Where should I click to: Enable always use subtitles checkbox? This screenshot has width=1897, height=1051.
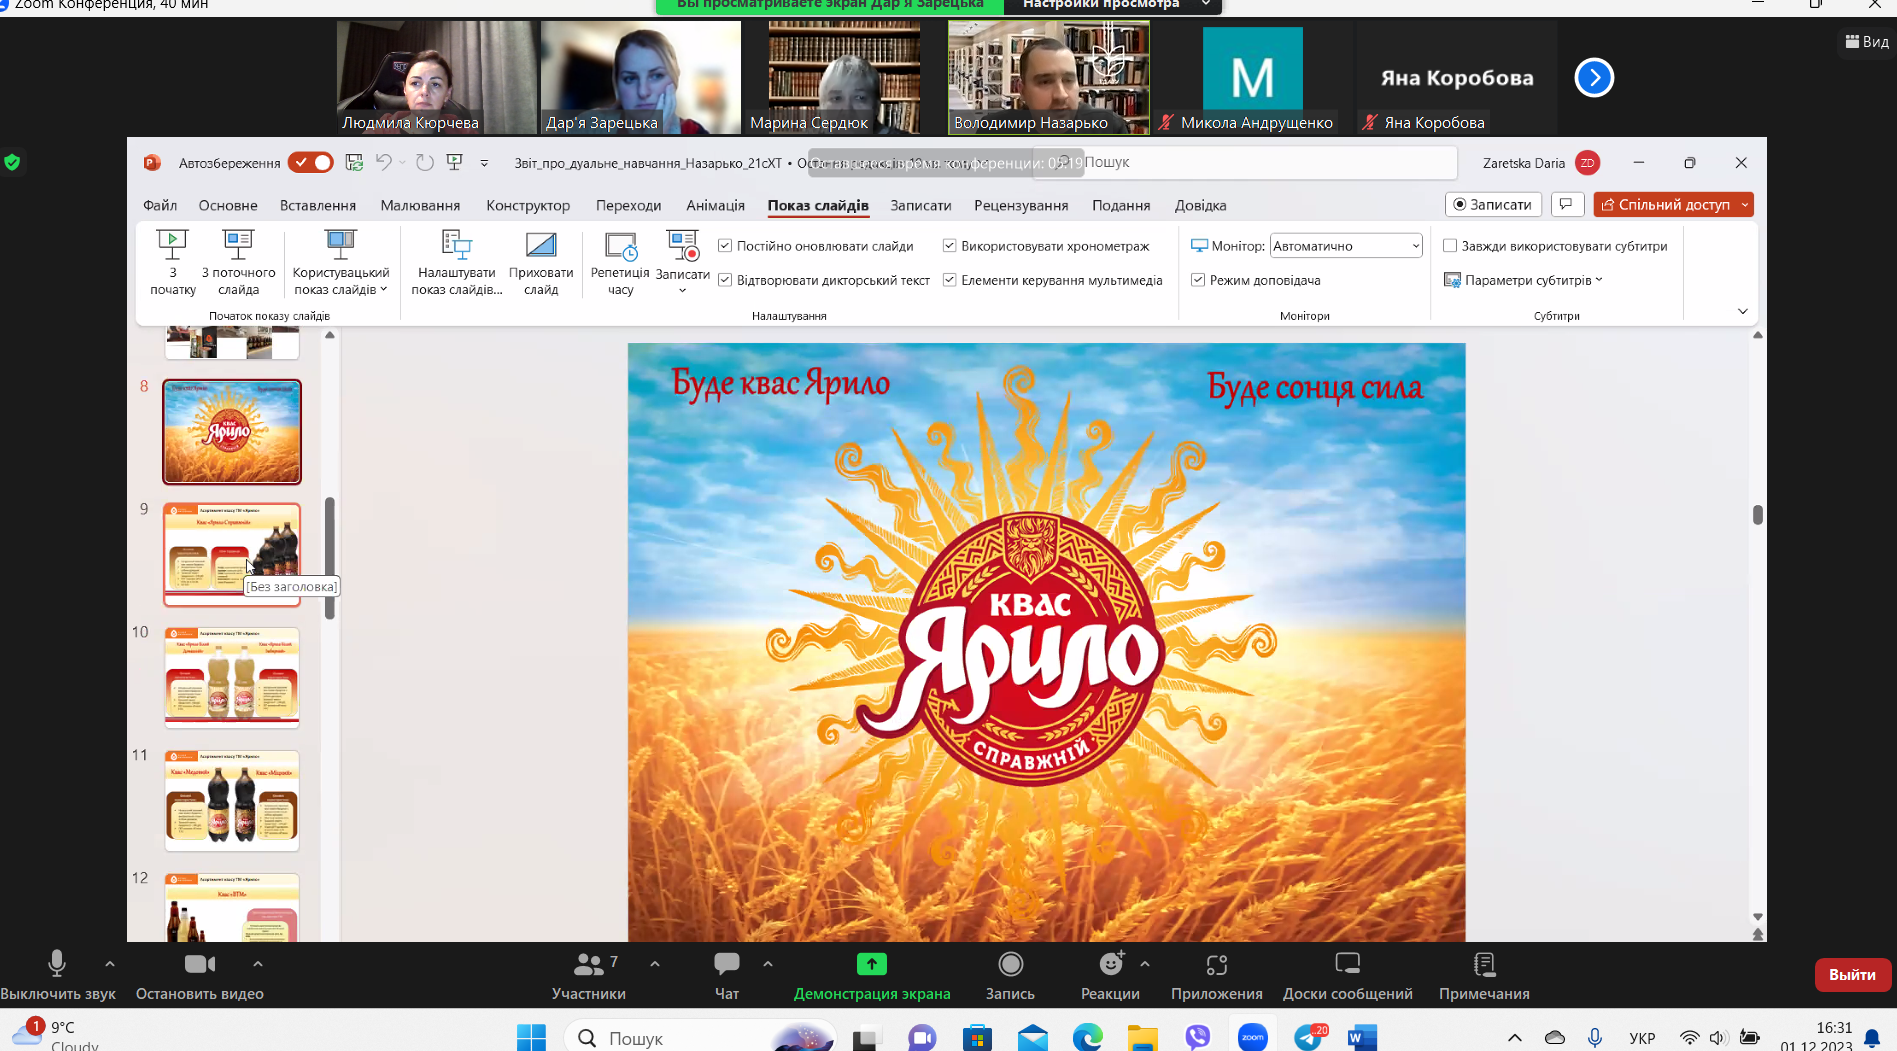click(1450, 246)
